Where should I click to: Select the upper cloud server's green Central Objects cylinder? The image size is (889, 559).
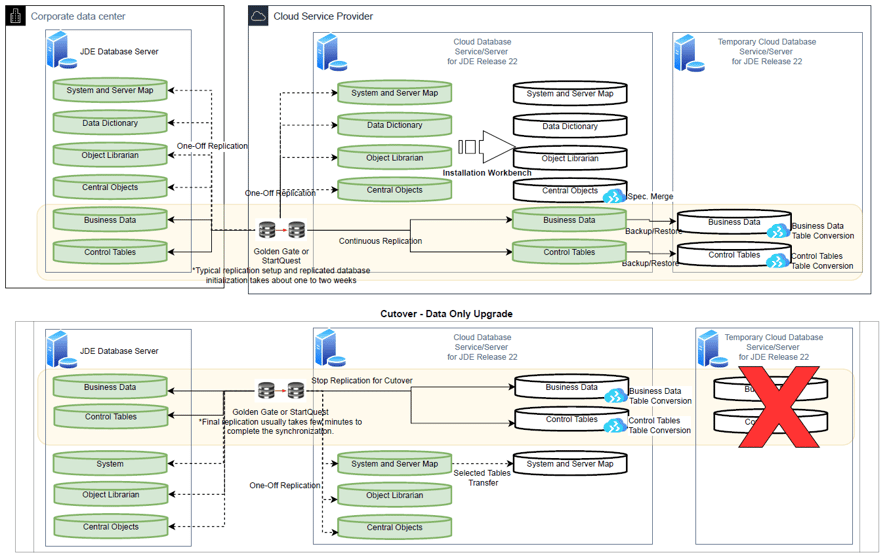click(x=395, y=190)
